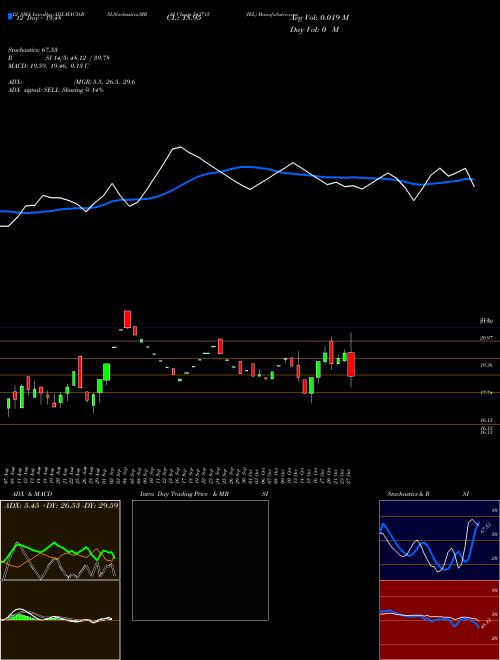Screen dimensions: 500x660
Task: Click the 'Intra Day Trading Price & MRSI' heading
Action: tap(205, 494)
